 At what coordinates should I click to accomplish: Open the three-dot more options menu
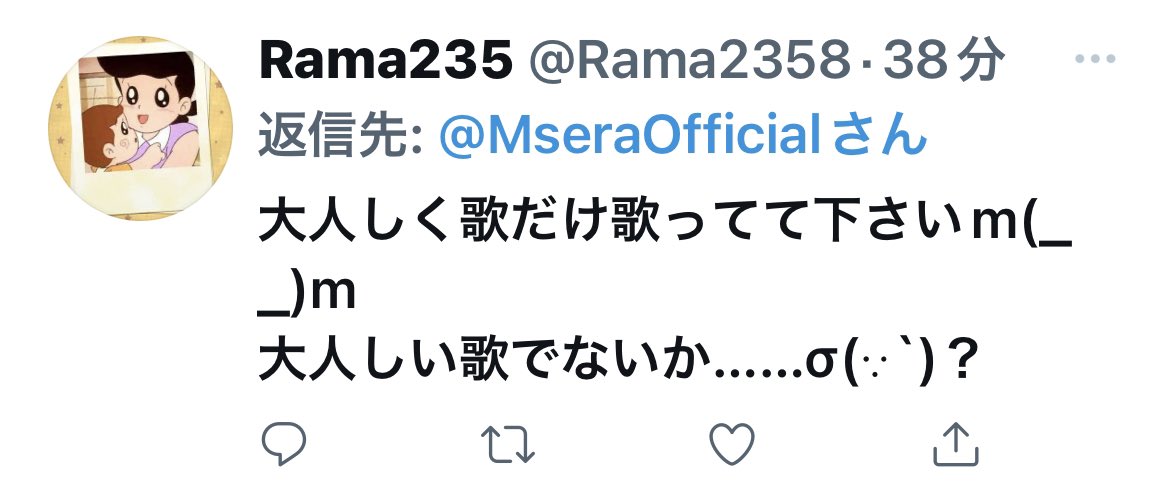[x=1095, y=58]
